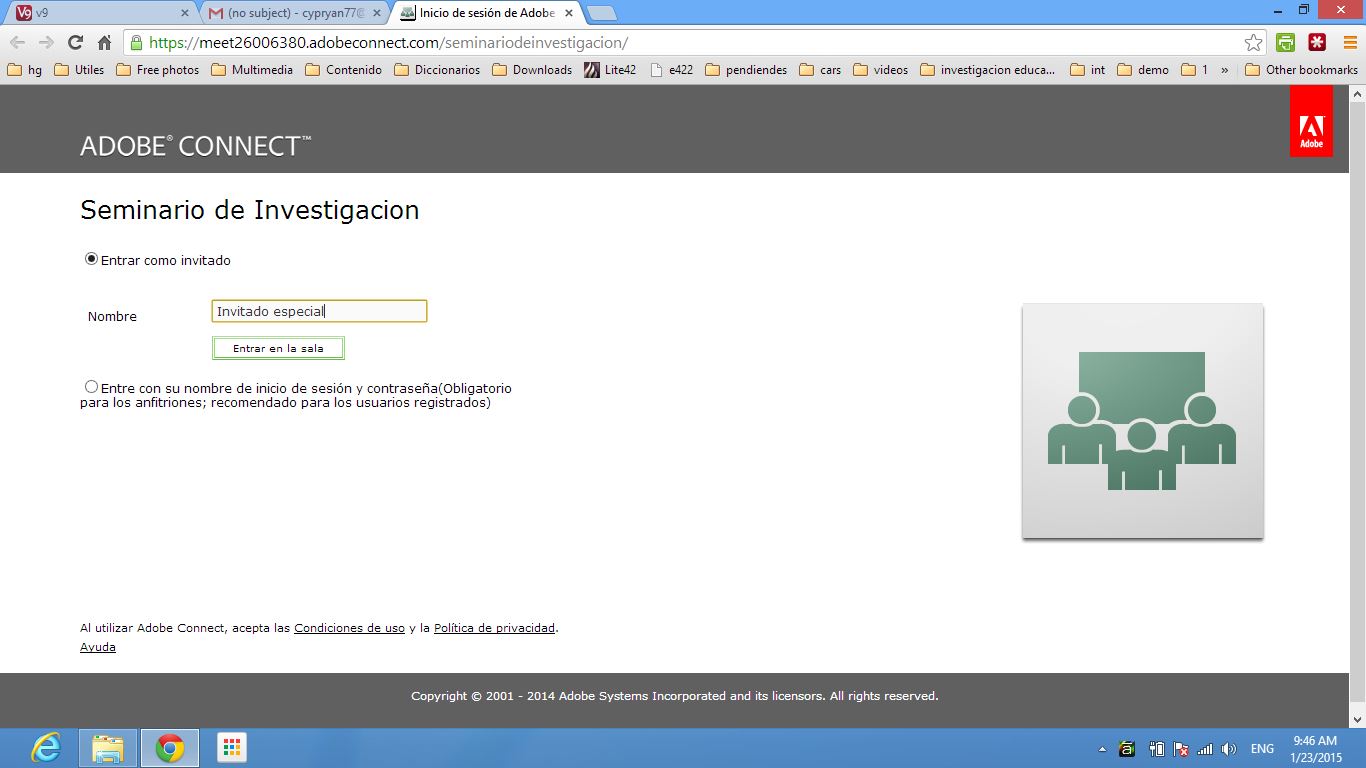Open the Other bookmarks folder
The image size is (1366, 768).
(x=1301, y=70)
